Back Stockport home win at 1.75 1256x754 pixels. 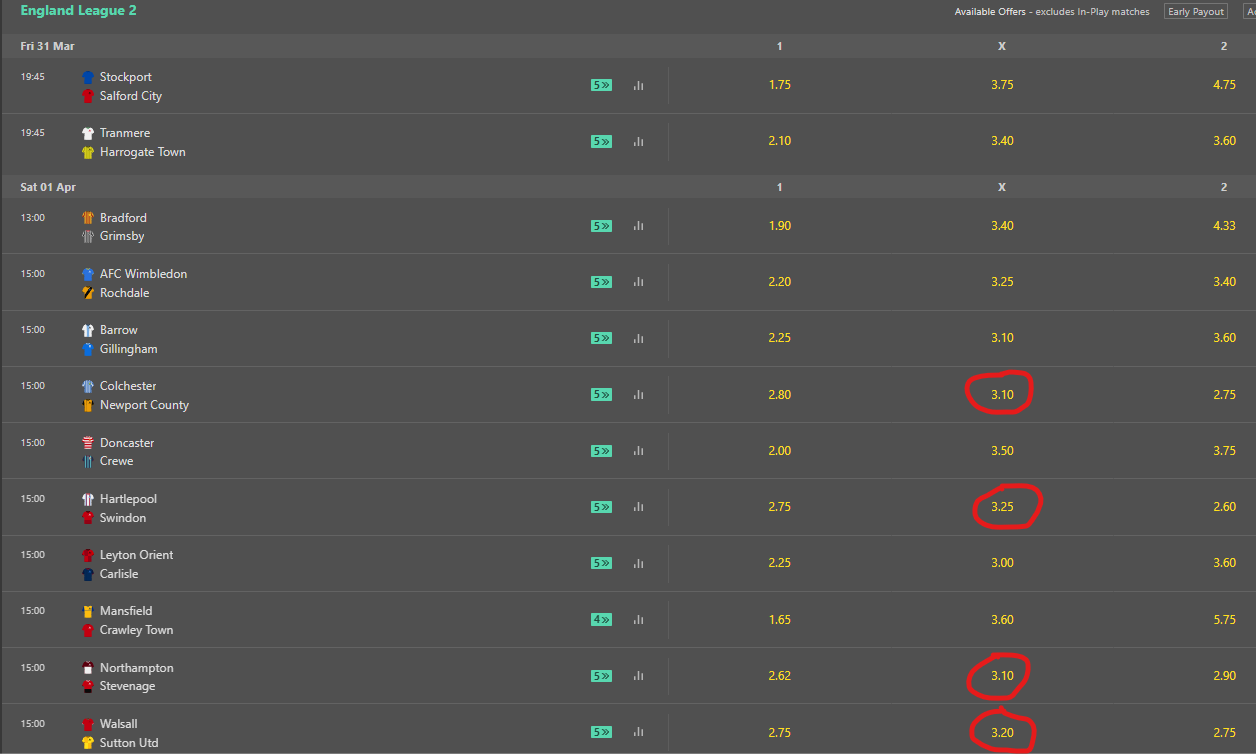pos(780,85)
